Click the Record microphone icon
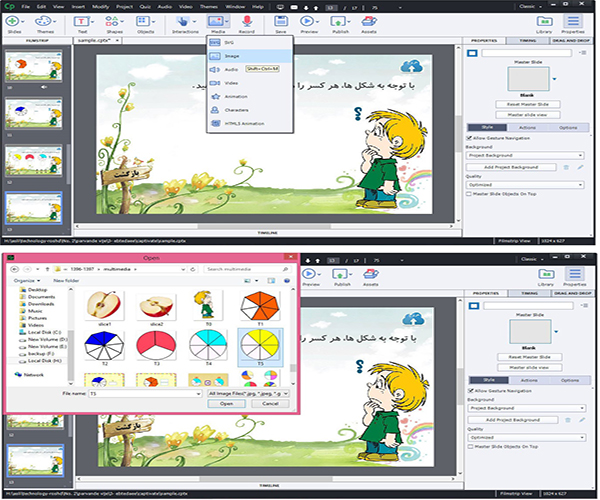This screenshot has width=600, height=500. 245,22
